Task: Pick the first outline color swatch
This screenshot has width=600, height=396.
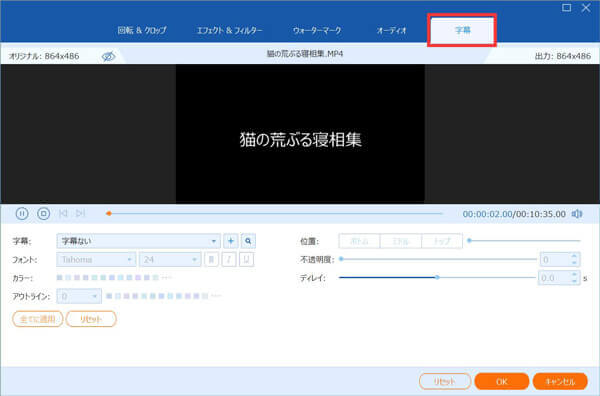Action: 109,296
